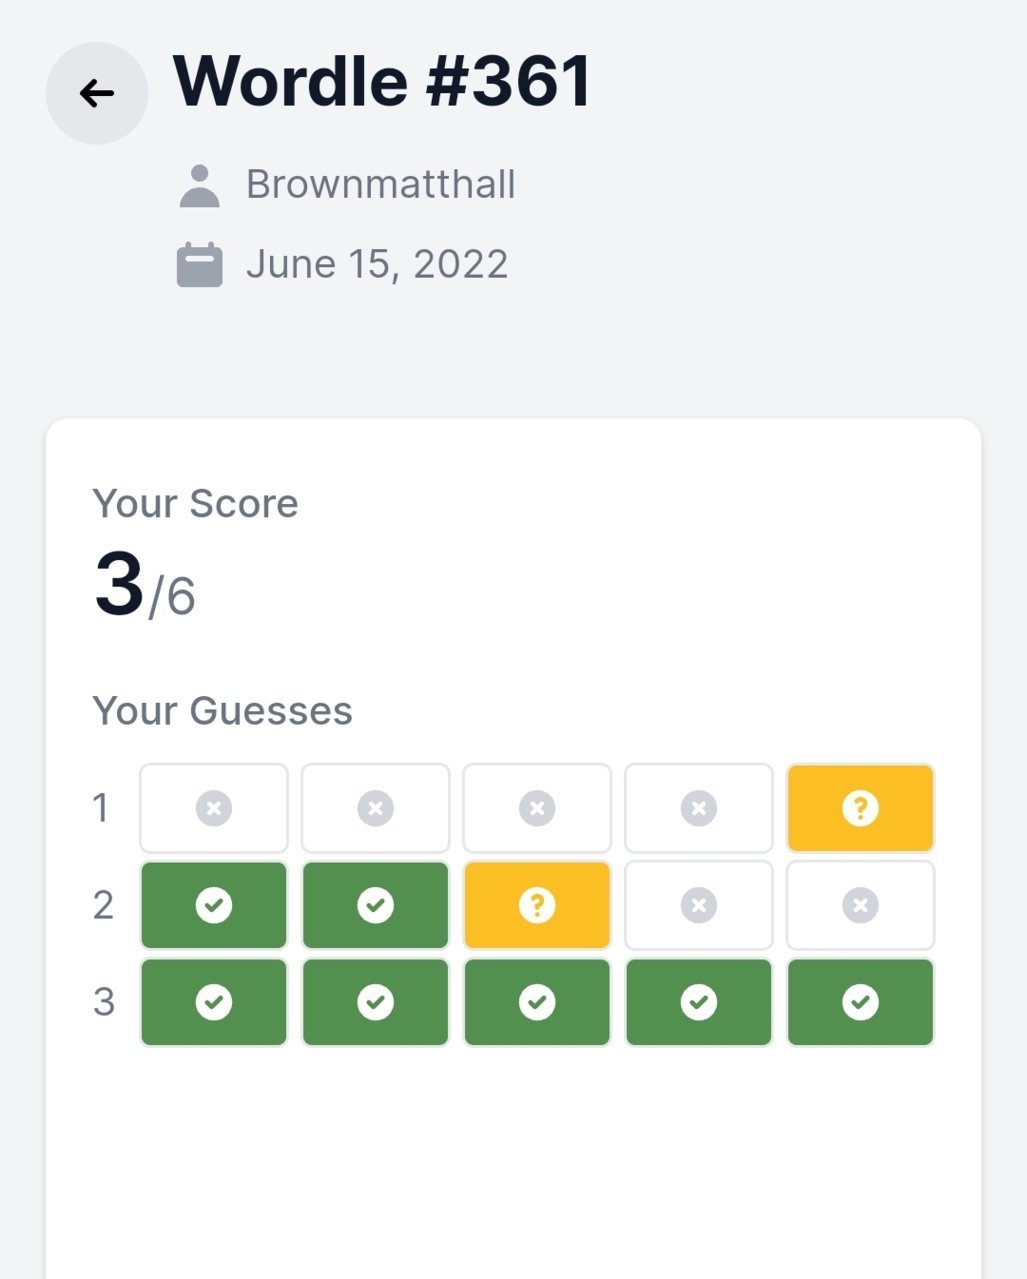
Task: Click the middle green check tile in guess 3
Action: pyautogui.click(x=537, y=1002)
